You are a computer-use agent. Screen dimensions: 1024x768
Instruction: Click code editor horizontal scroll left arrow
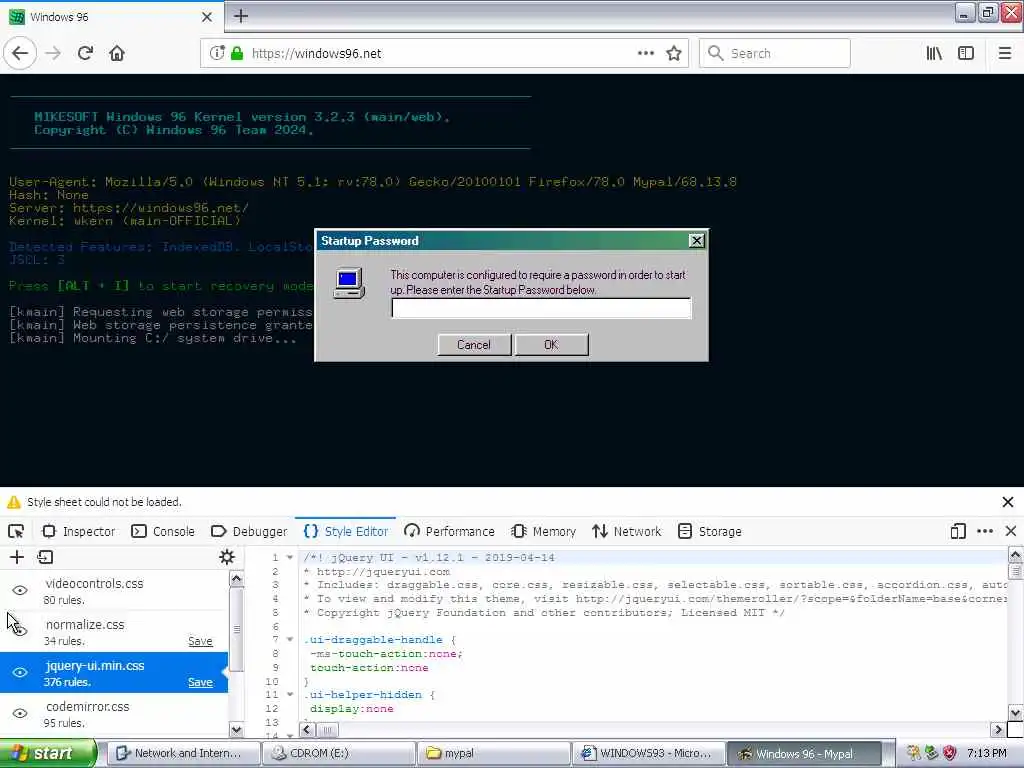(307, 730)
